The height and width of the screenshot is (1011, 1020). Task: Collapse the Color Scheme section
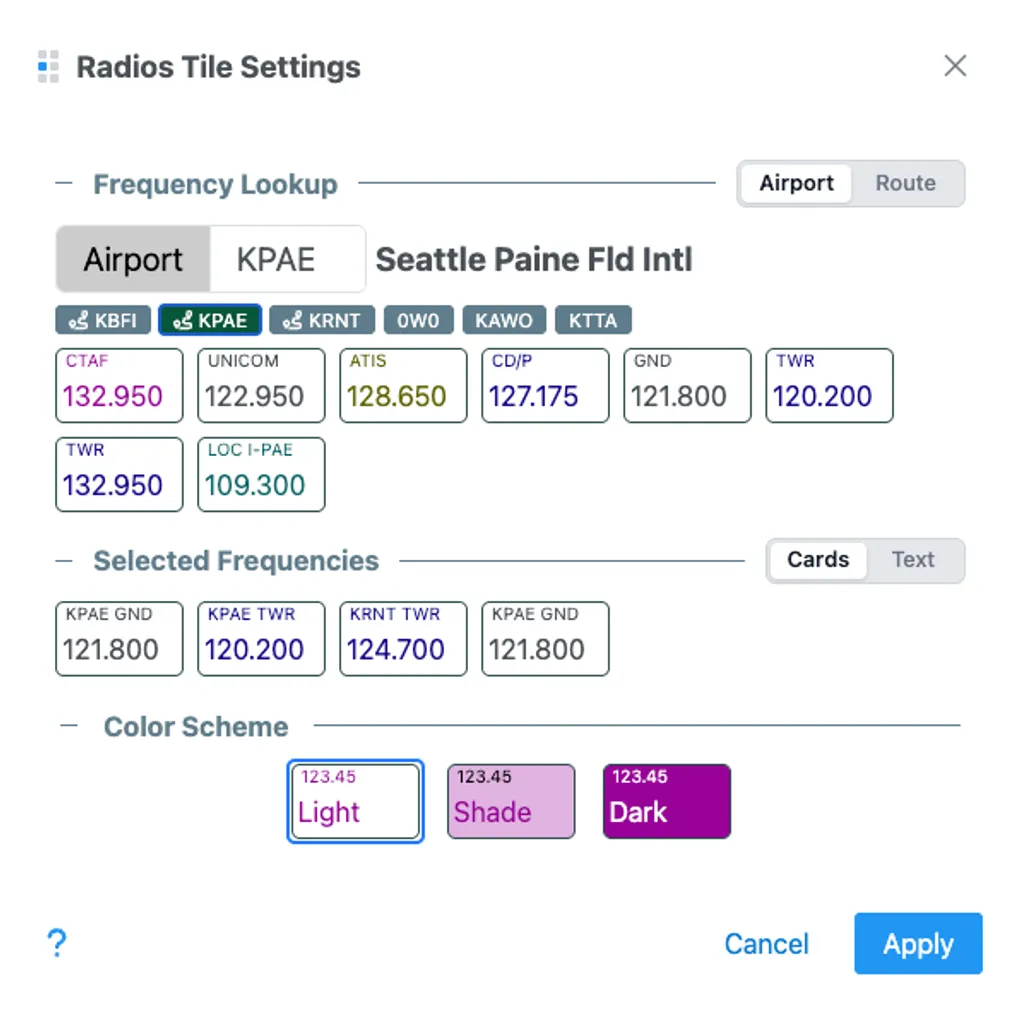tap(70, 726)
